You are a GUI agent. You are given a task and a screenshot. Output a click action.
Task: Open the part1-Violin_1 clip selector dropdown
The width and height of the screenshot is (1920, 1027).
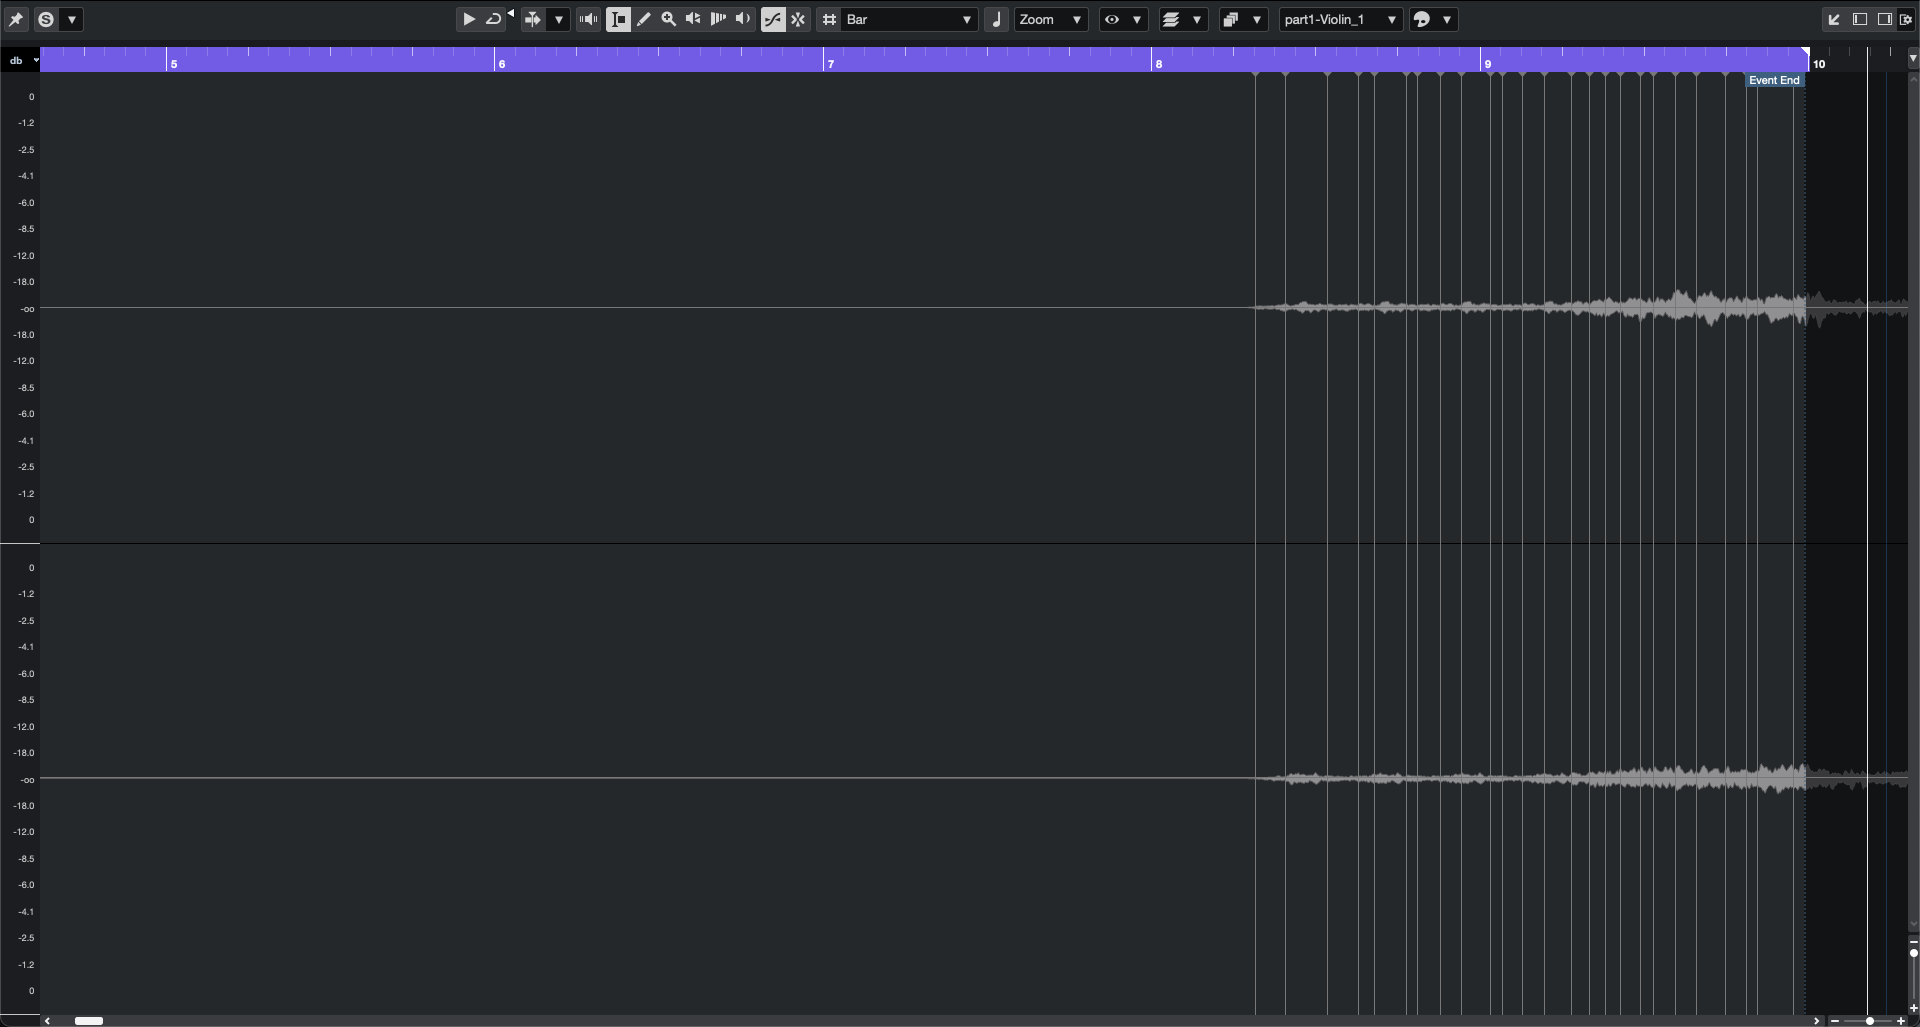click(x=1341, y=19)
